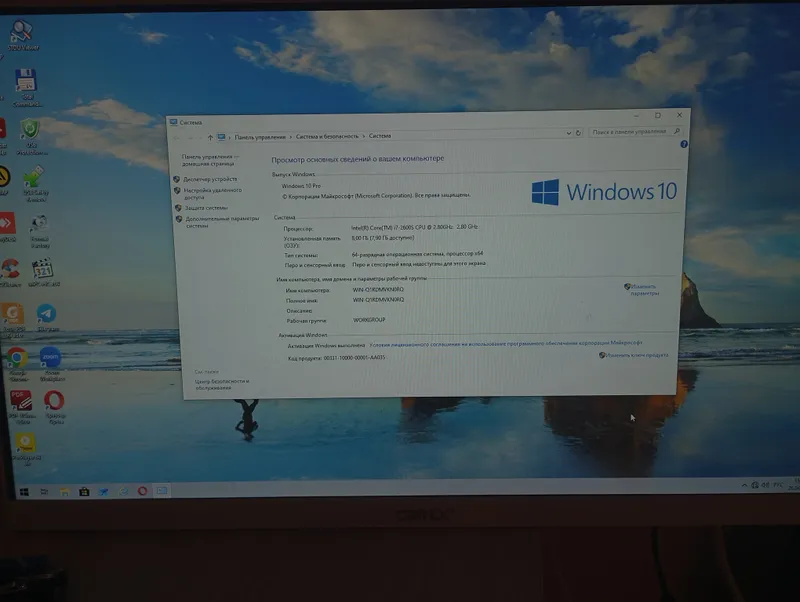
Task: Open the Opera browser desktop icon
Action: point(55,407)
